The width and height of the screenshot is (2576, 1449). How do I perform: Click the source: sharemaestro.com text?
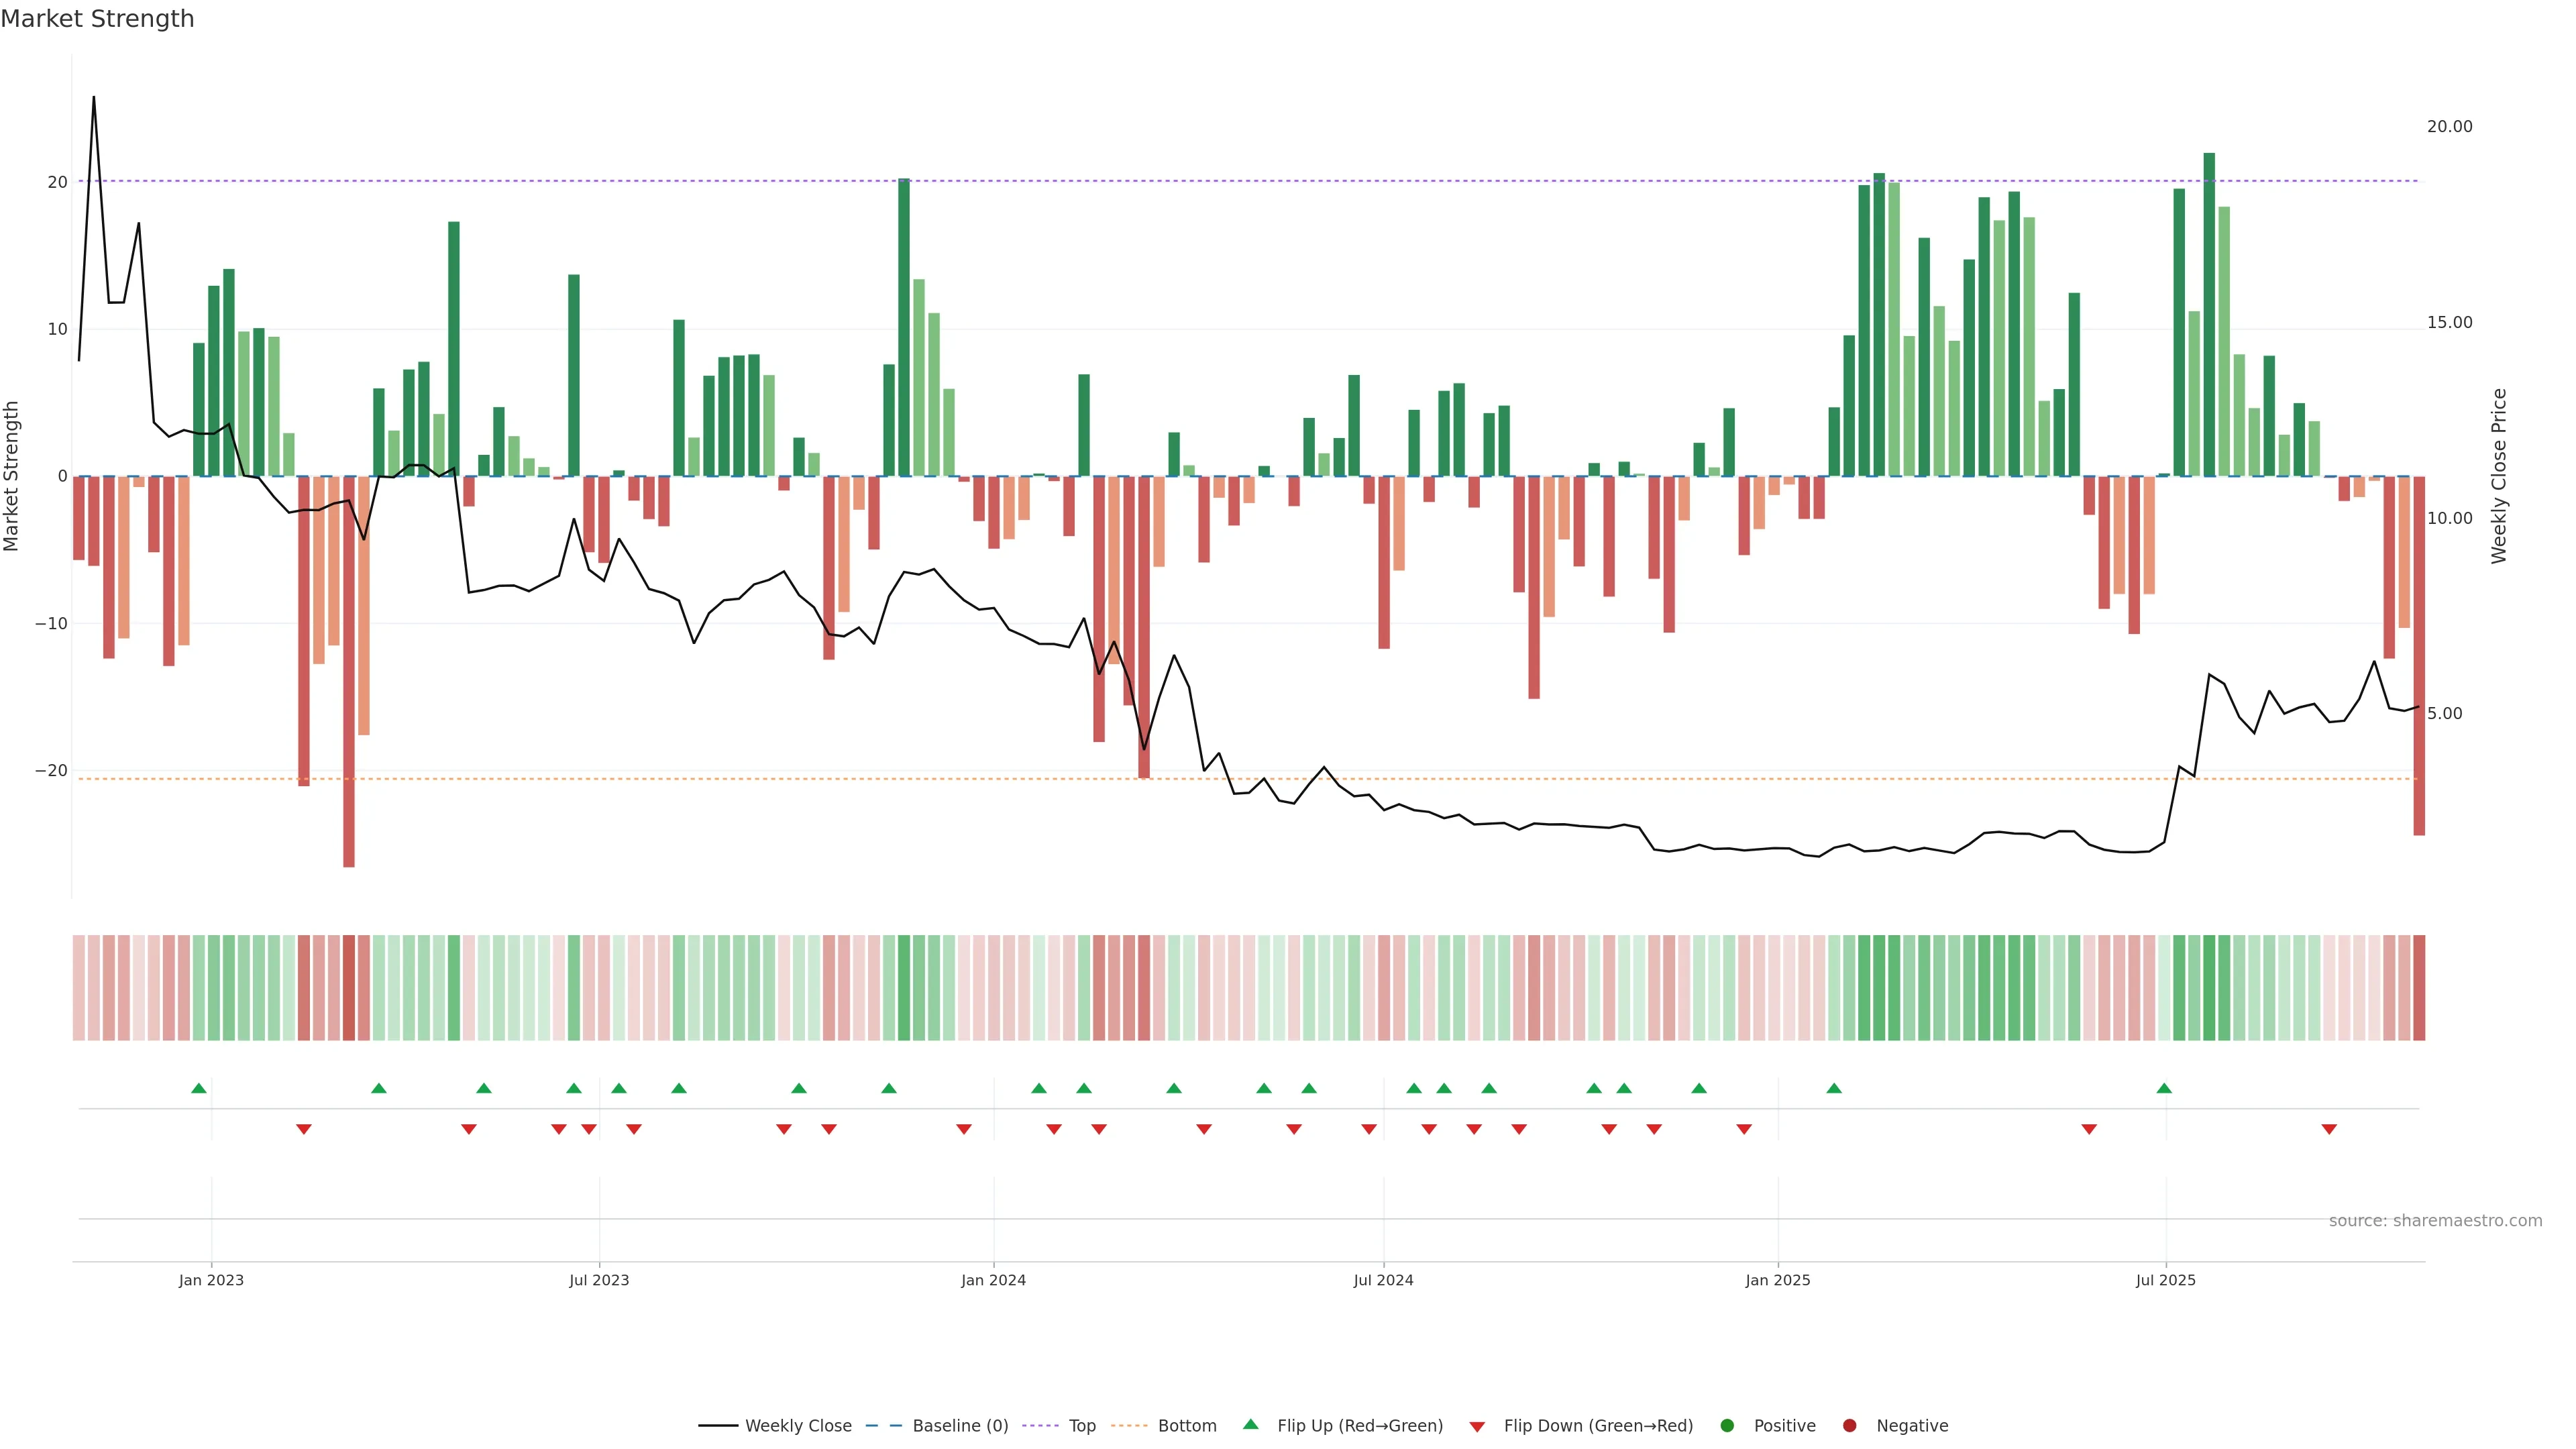pyautogui.click(x=2435, y=1220)
